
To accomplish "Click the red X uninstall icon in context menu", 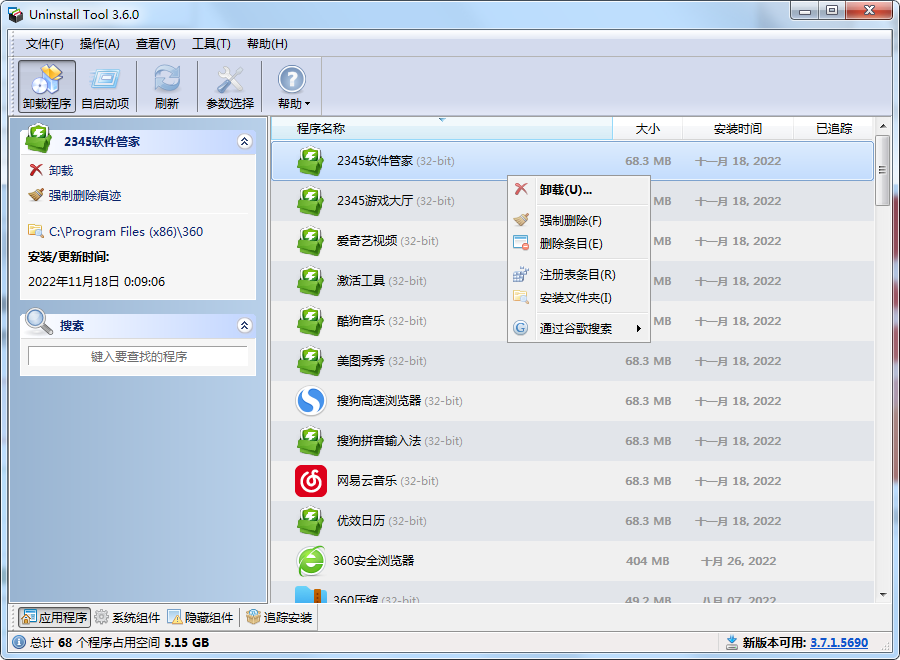I will (521, 189).
